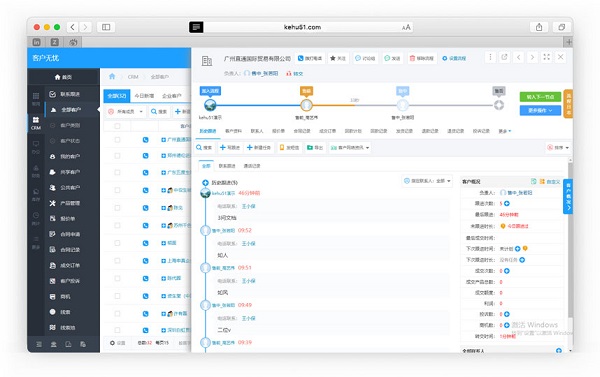This screenshot has width=600, height=377.
Task: Click the blue phone icon in the first customer row
Action: (145, 140)
